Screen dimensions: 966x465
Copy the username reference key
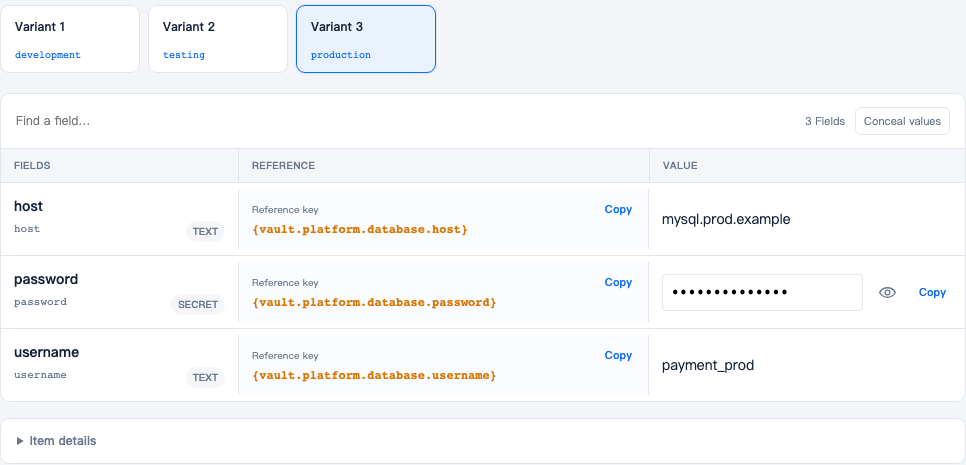coord(618,355)
